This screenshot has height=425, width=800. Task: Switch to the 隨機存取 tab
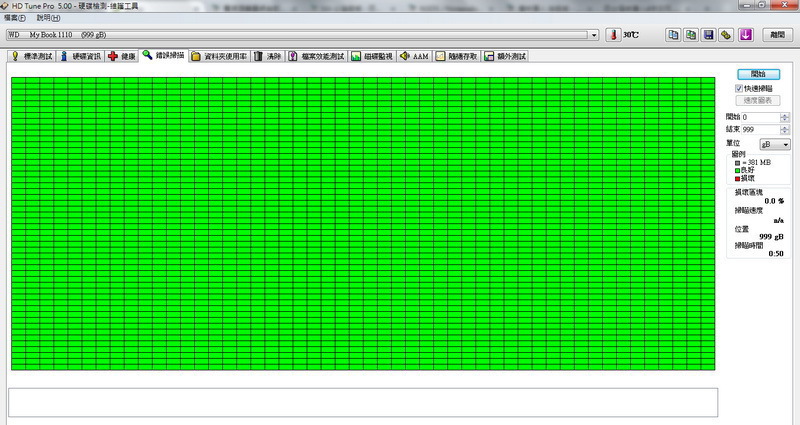click(457, 56)
